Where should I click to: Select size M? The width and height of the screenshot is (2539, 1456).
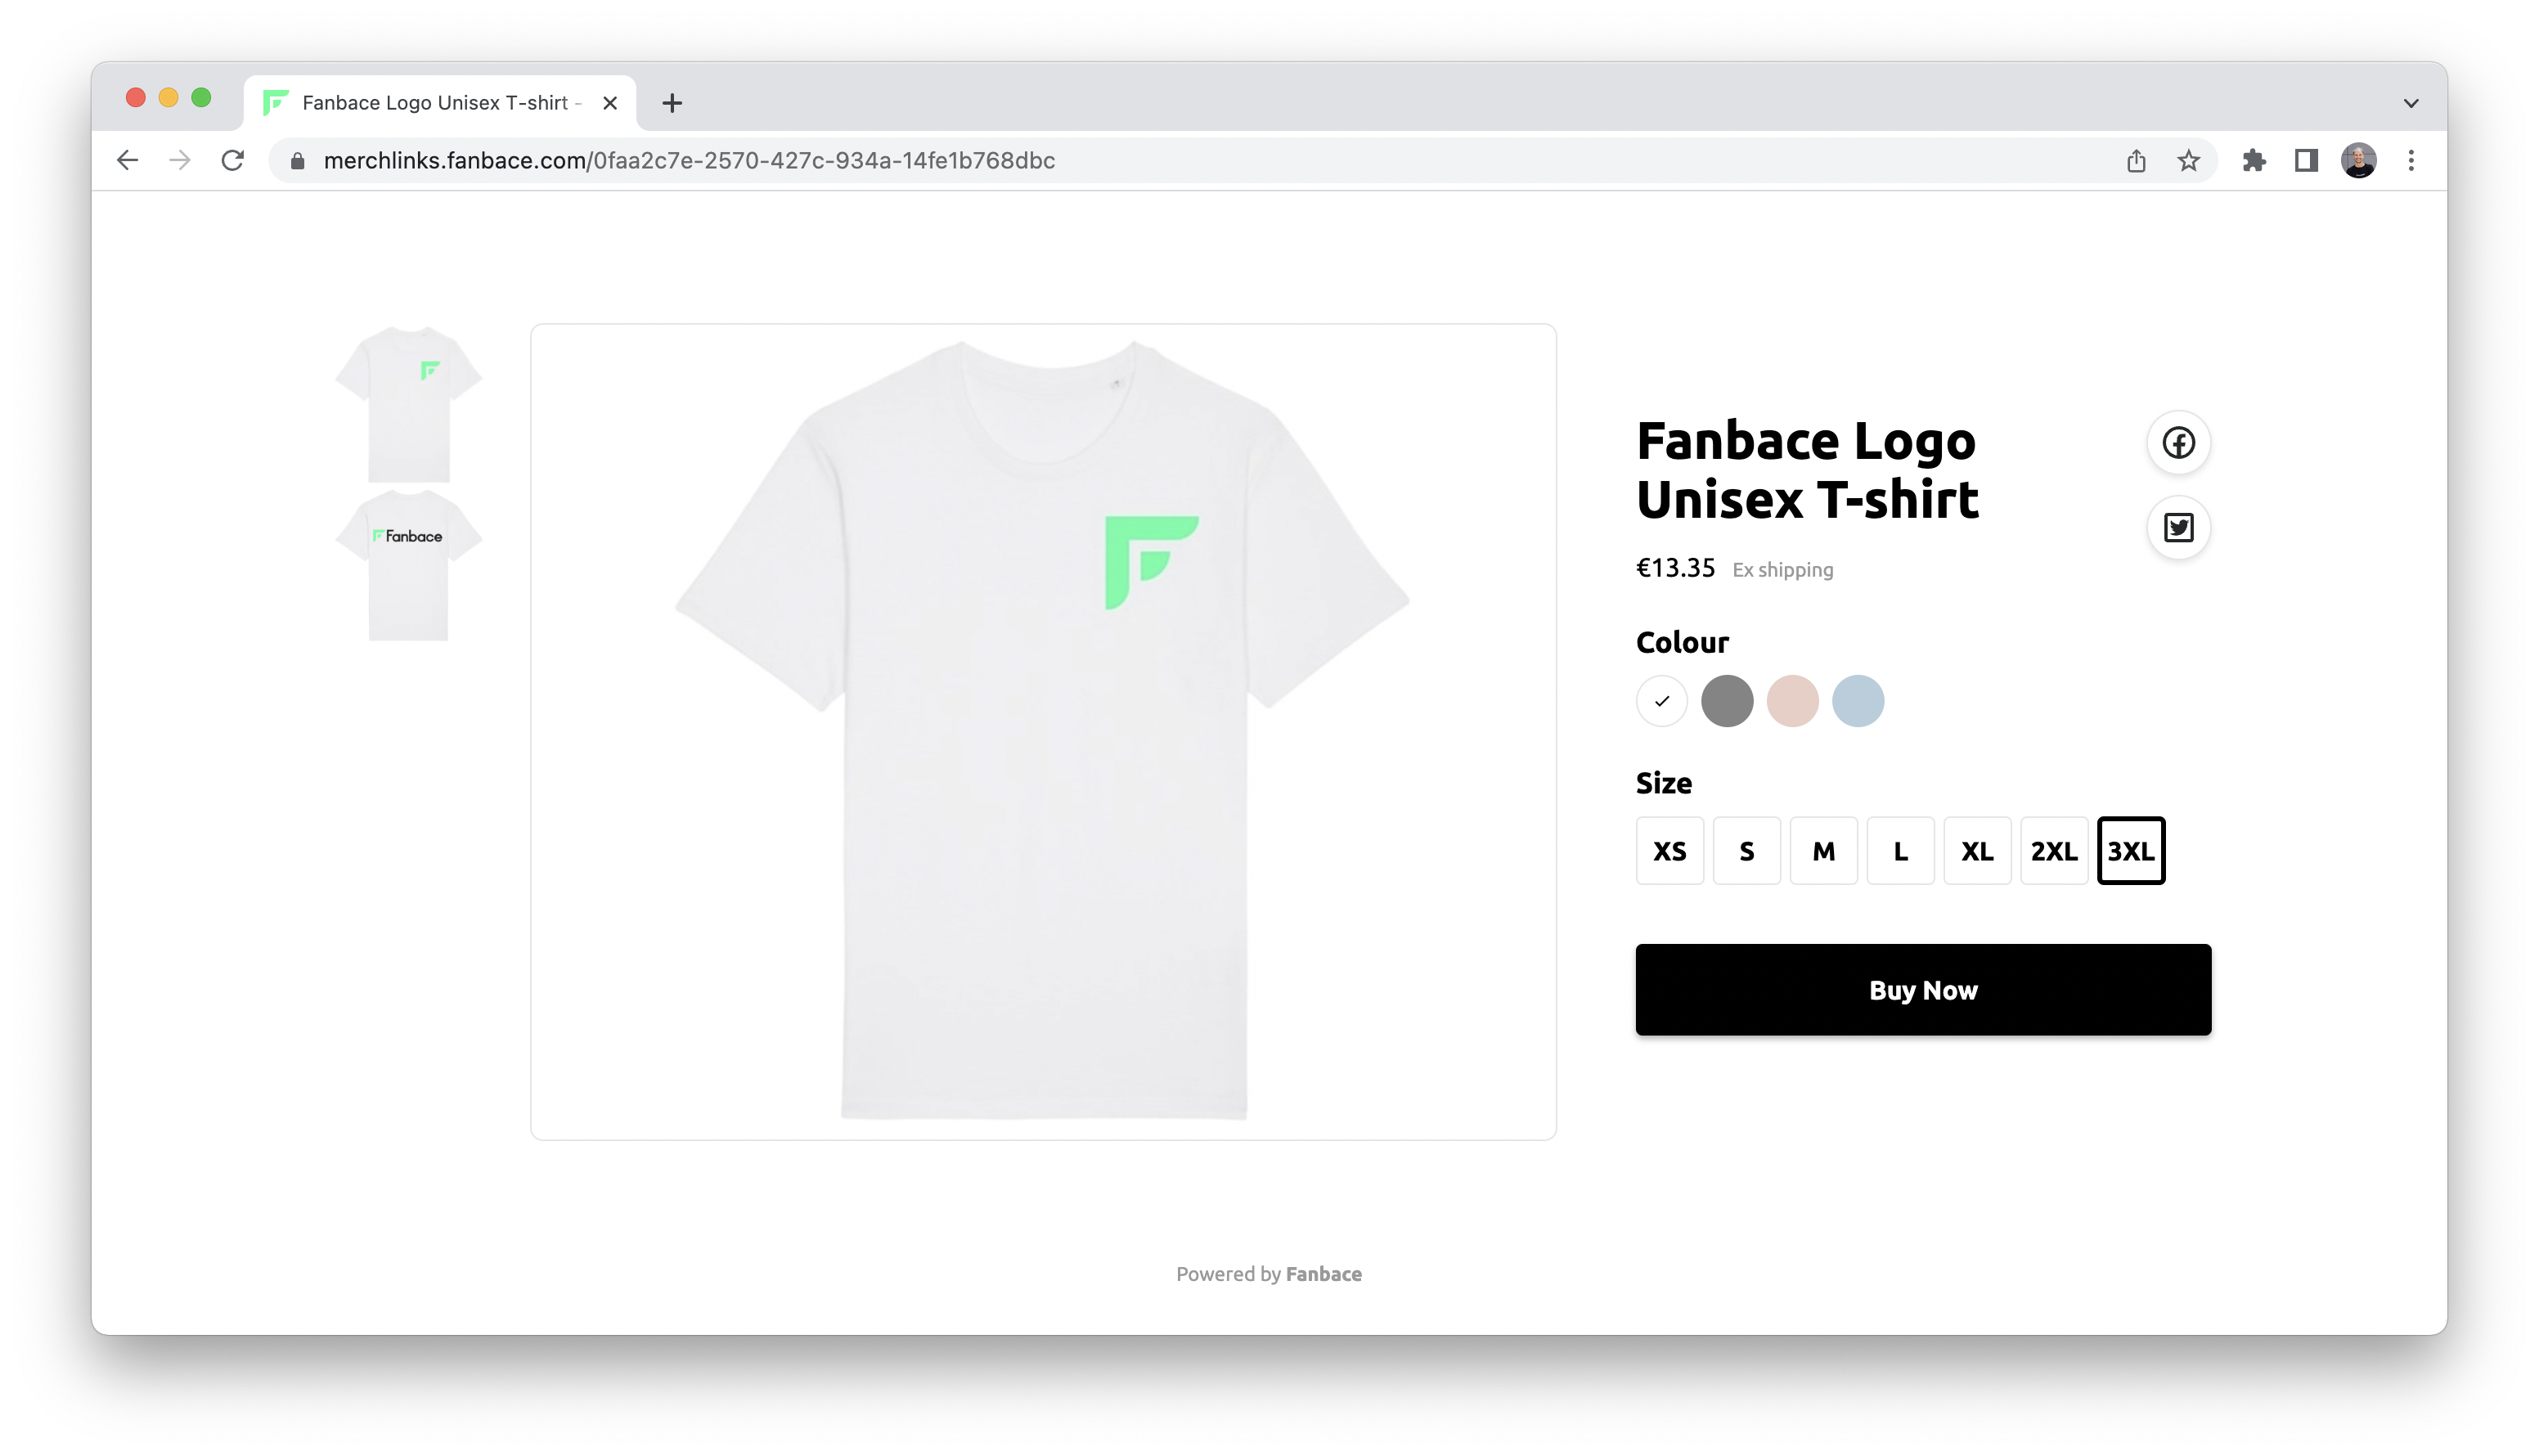coord(1823,851)
